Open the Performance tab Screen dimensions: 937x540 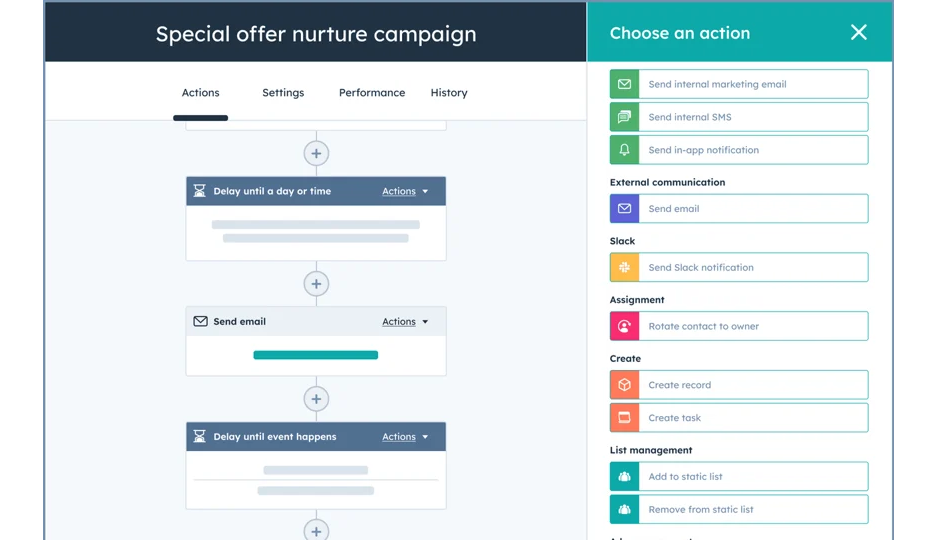click(x=372, y=93)
